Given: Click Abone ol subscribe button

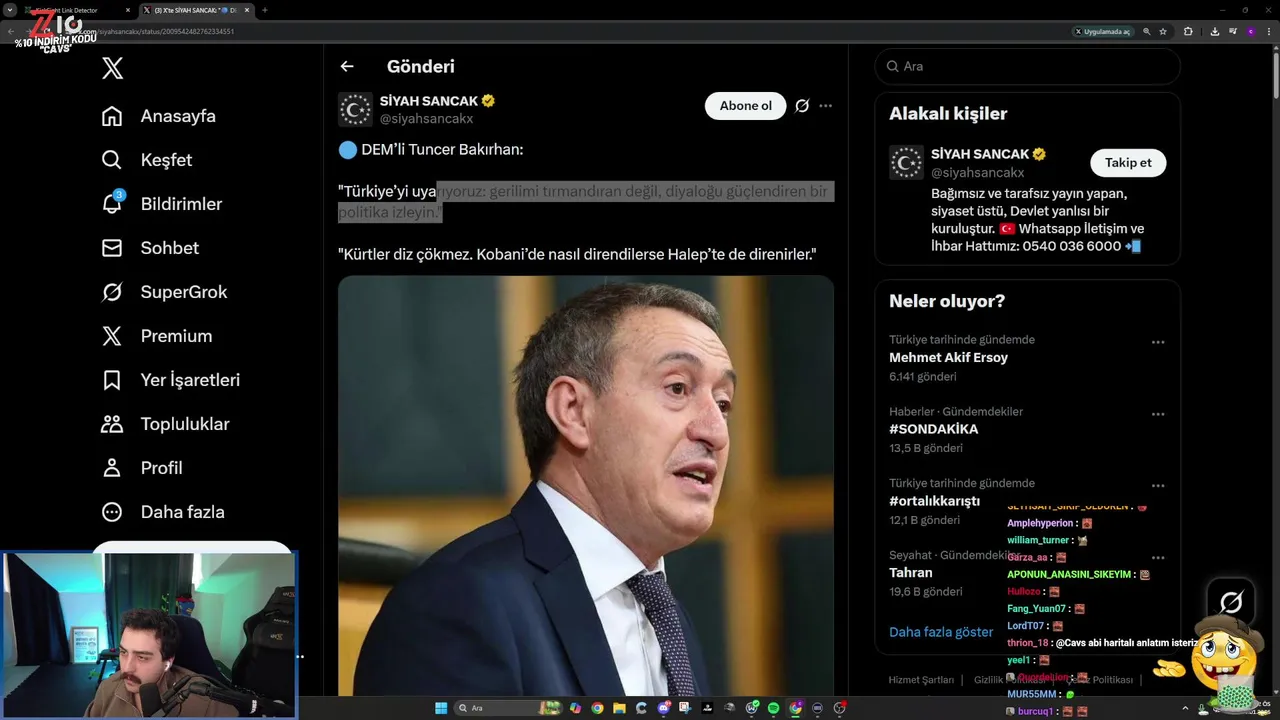Looking at the screenshot, I should [x=745, y=106].
